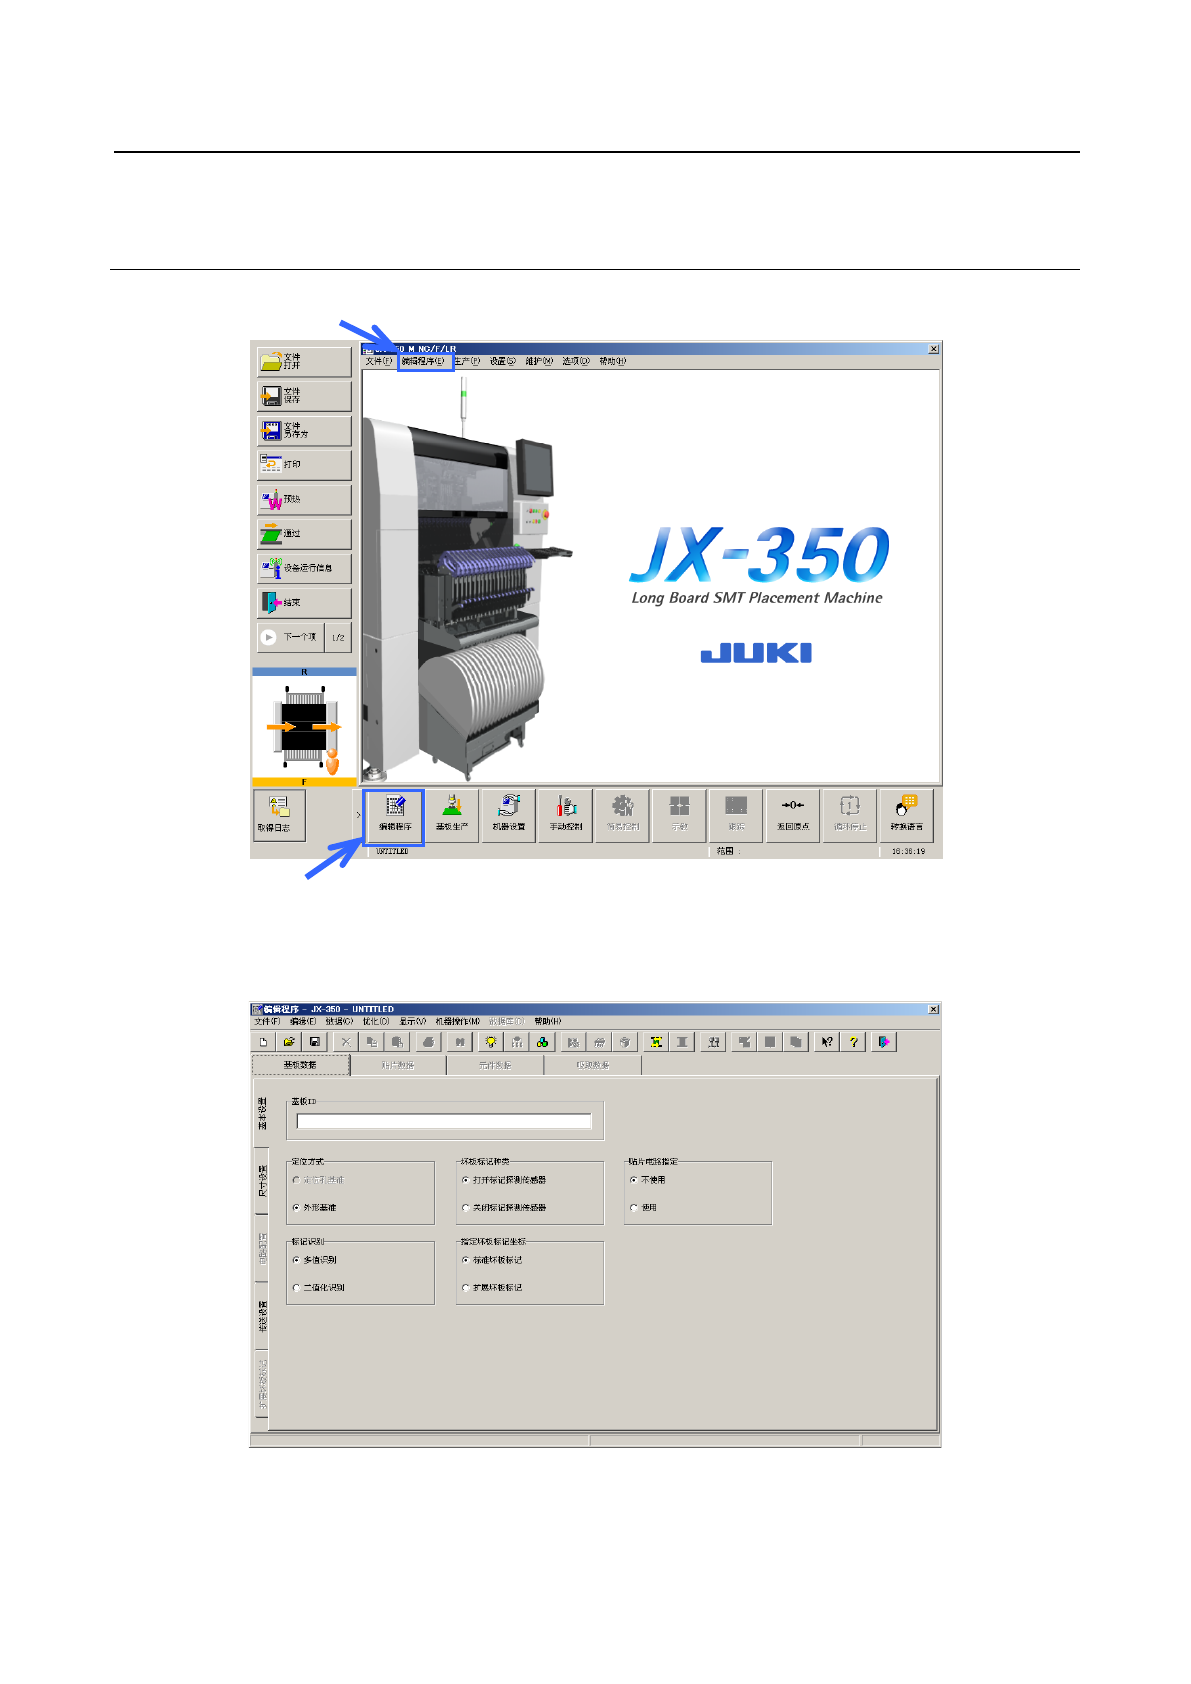1191x1684 pixels.
Task: Select 打开标记探测传感器 radio option
Action: pyautogui.click(x=504, y=1180)
